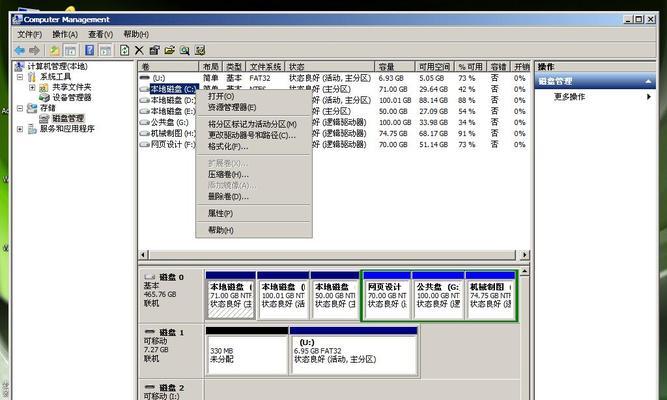The width and height of the screenshot is (667, 400).
Task: Select the 本地磁盘 (E:) volume row
Action: click(334, 111)
